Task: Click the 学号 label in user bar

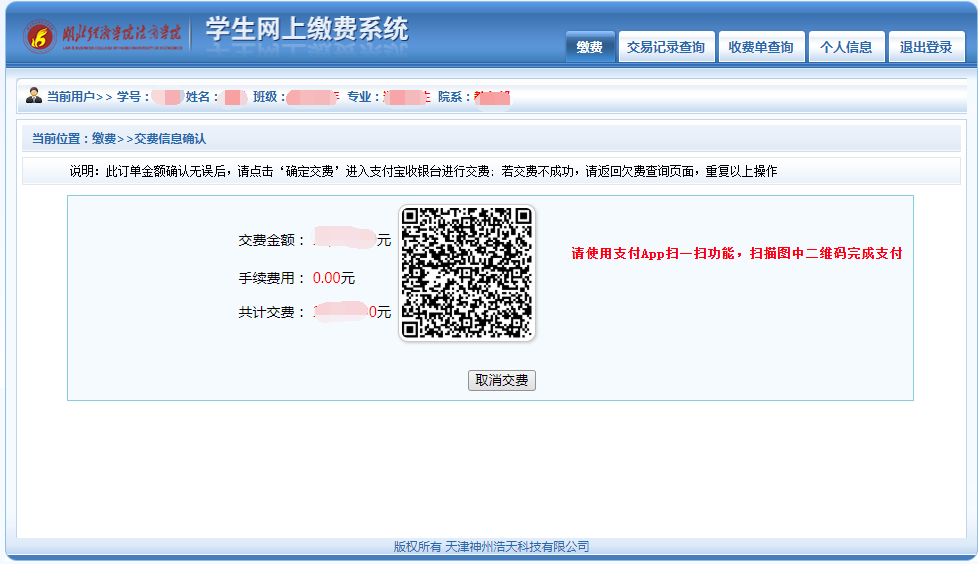Action: click(x=132, y=97)
